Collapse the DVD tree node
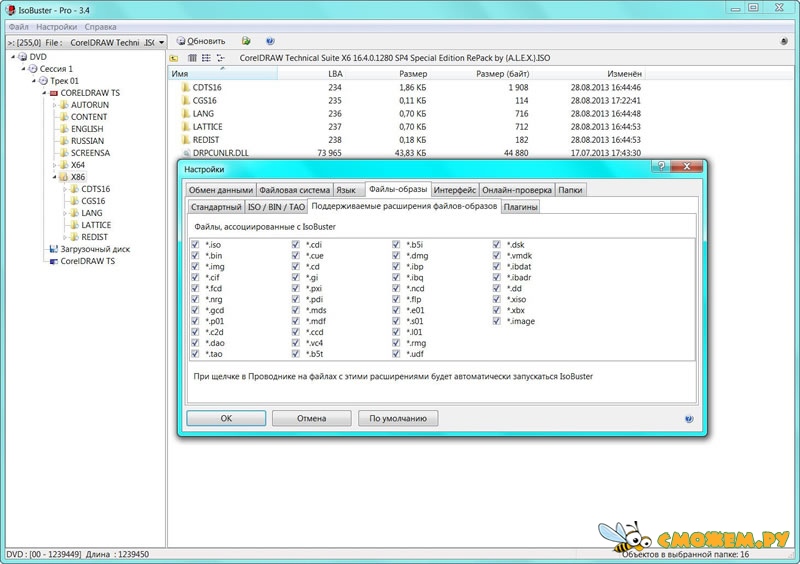800x564 pixels. click(x=13, y=57)
